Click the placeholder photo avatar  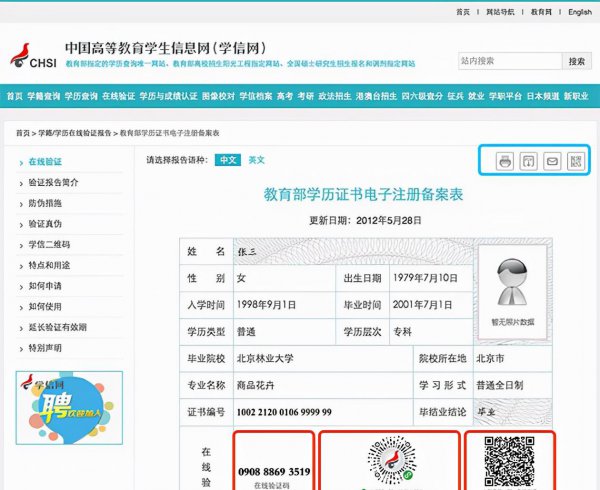tap(512, 282)
